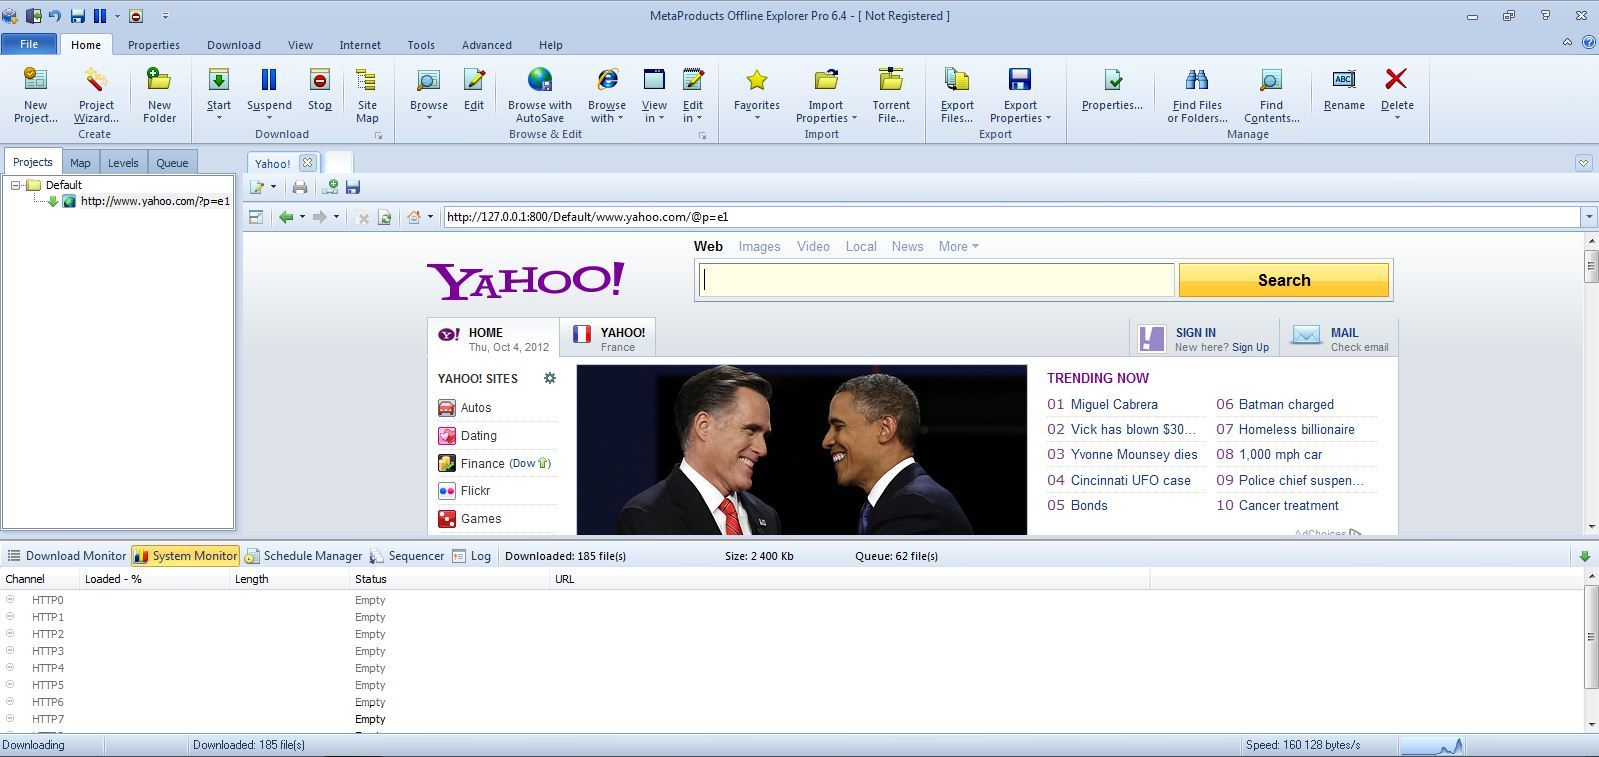The height and width of the screenshot is (757, 1599).
Task: Open the address bar URL dropdown
Action: (x=1588, y=217)
